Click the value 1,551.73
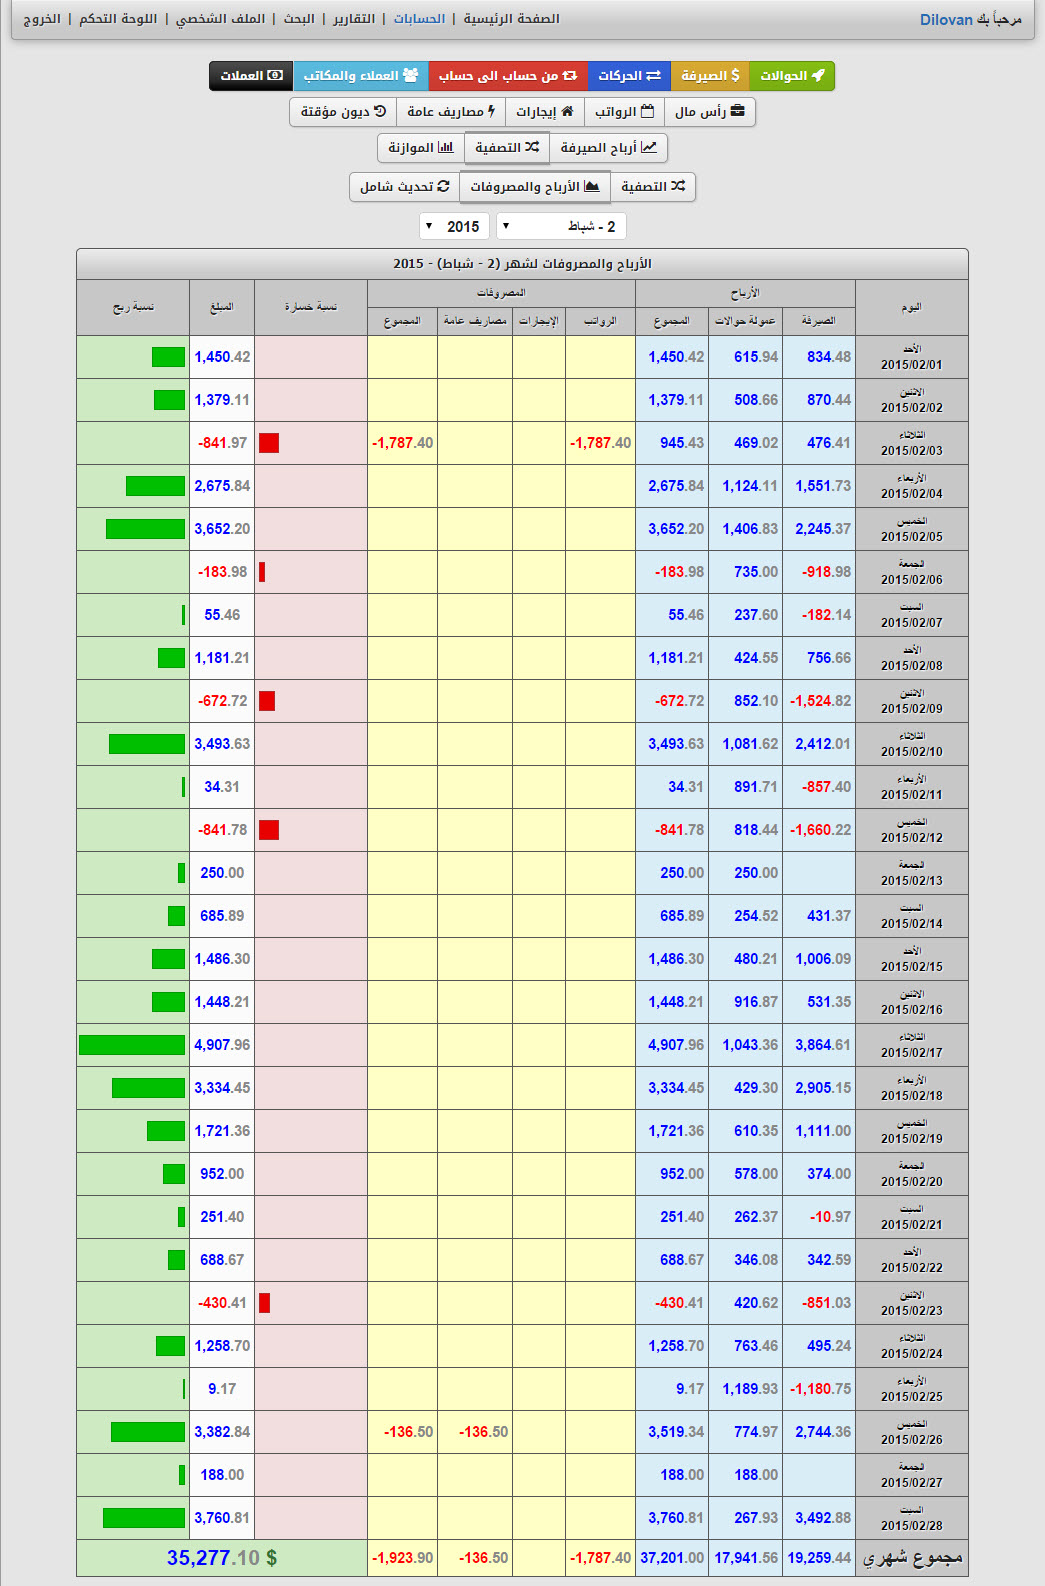This screenshot has width=1045, height=1586. coord(823,486)
